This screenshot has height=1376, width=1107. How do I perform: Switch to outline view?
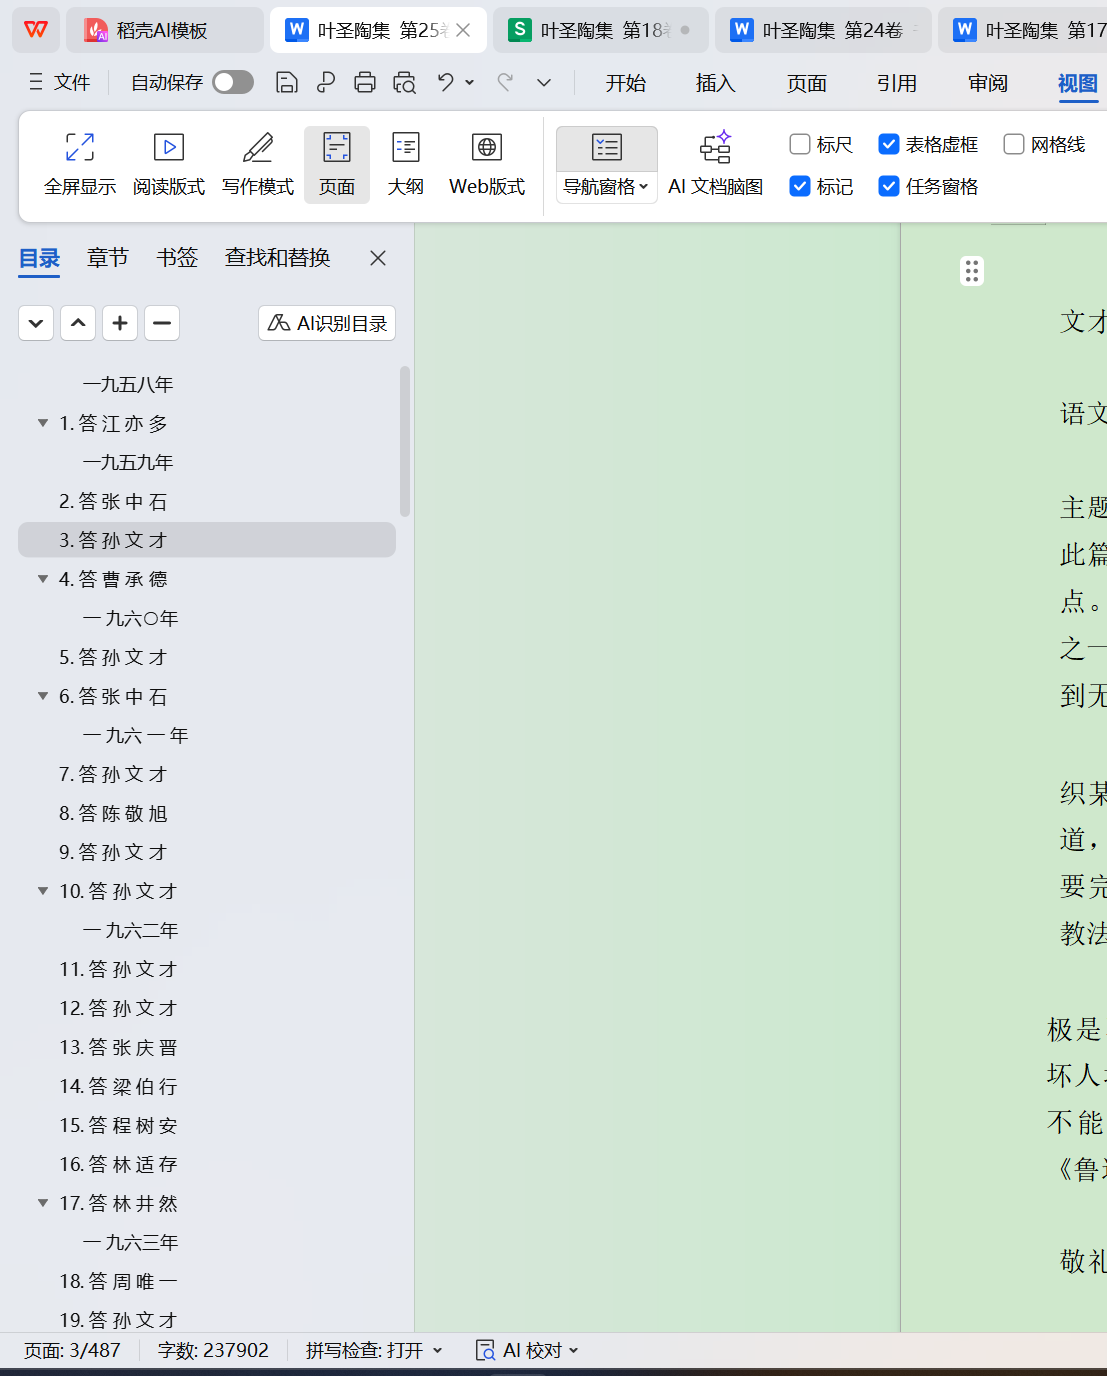tap(406, 164)
